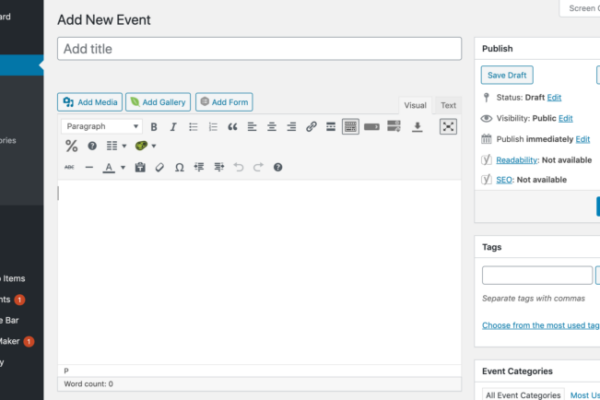The image size is (600, 400).
Task: Open the Screen Options tab
Action: (582, 8)
